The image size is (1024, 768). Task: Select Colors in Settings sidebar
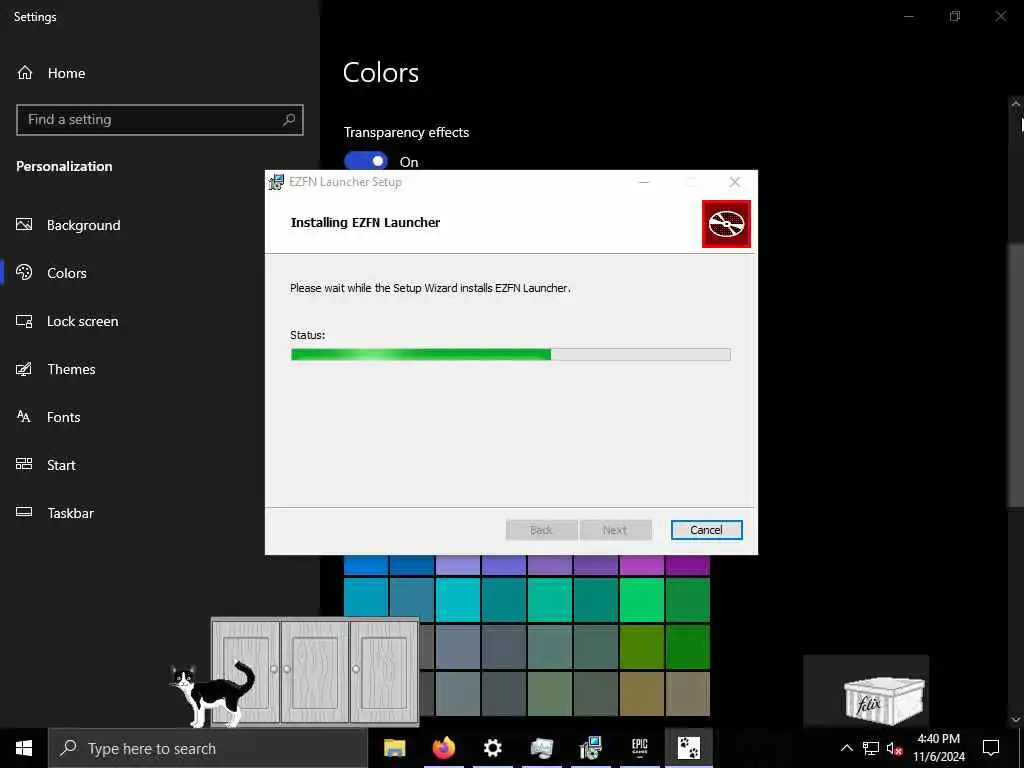tap(67, 273)
